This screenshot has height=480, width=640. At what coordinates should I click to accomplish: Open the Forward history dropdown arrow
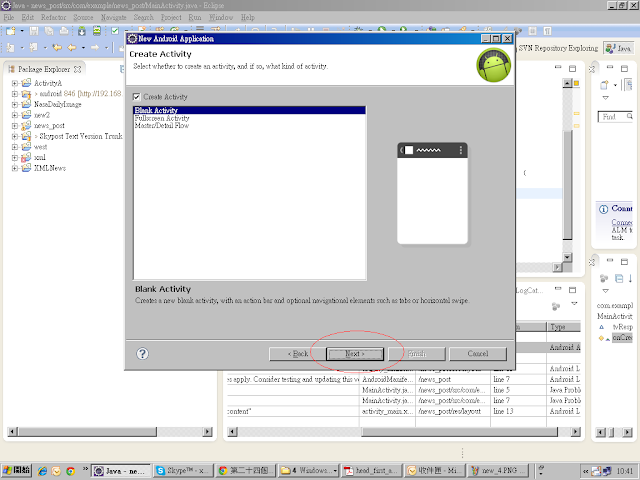pyautogui.click(x=107, y=48)
